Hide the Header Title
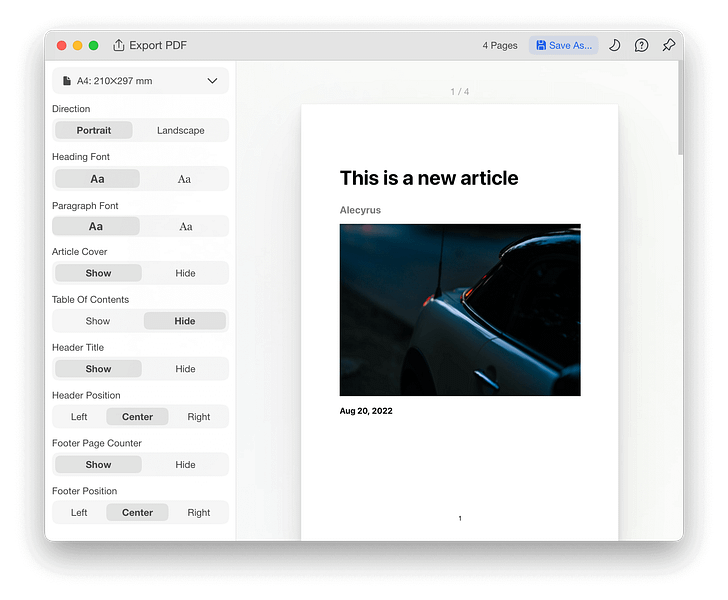The height and width of the screenshot is (600, 728). [x=185, y=369]
